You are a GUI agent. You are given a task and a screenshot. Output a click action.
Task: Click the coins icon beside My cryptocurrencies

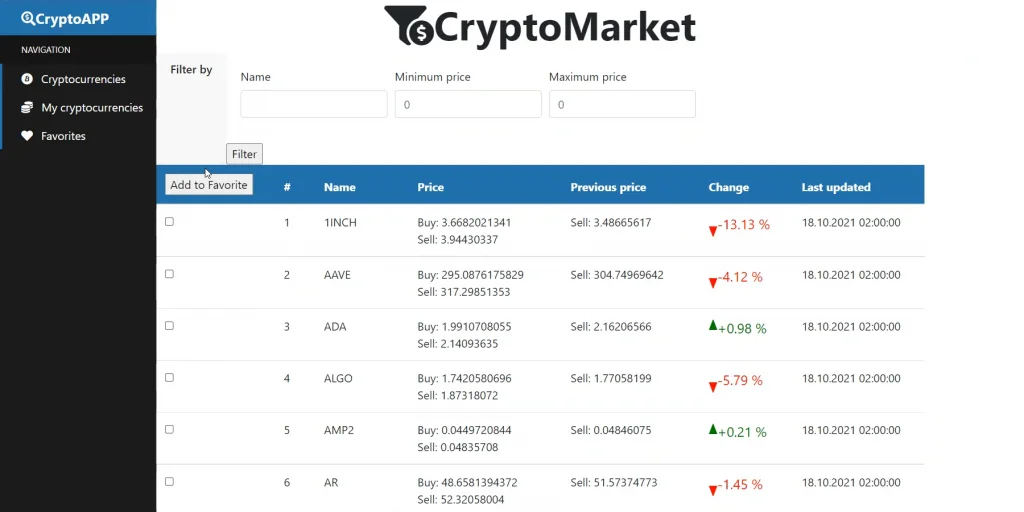[x=27, y=107]
